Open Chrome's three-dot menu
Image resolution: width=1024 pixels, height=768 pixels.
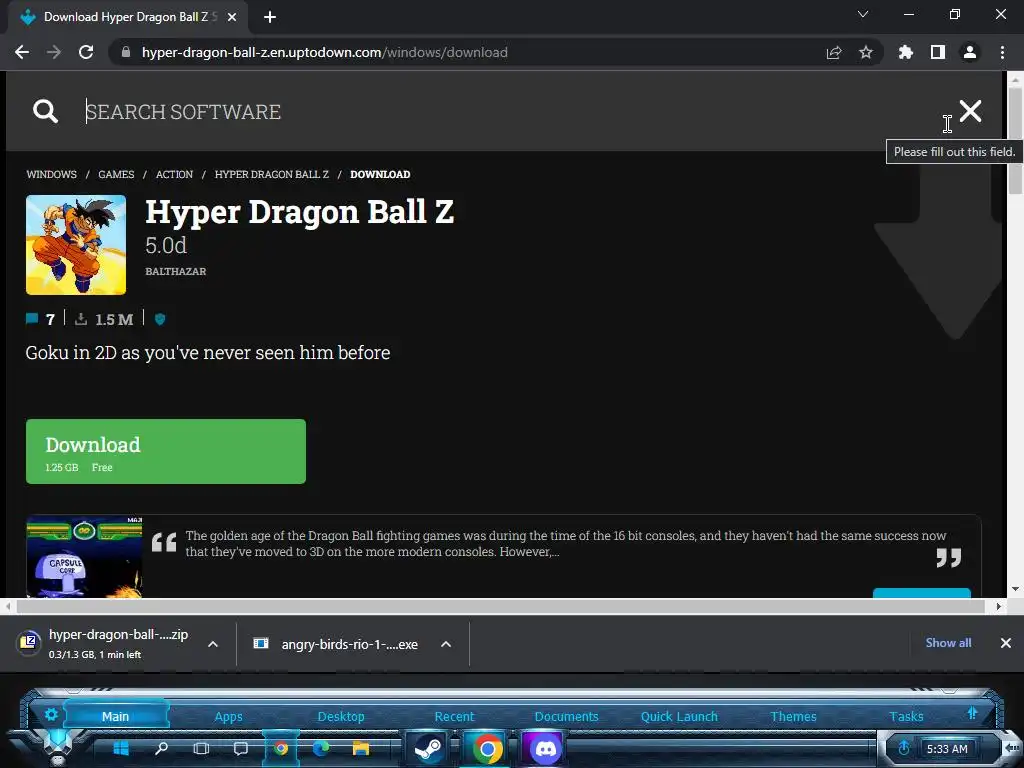point(1002,52)
